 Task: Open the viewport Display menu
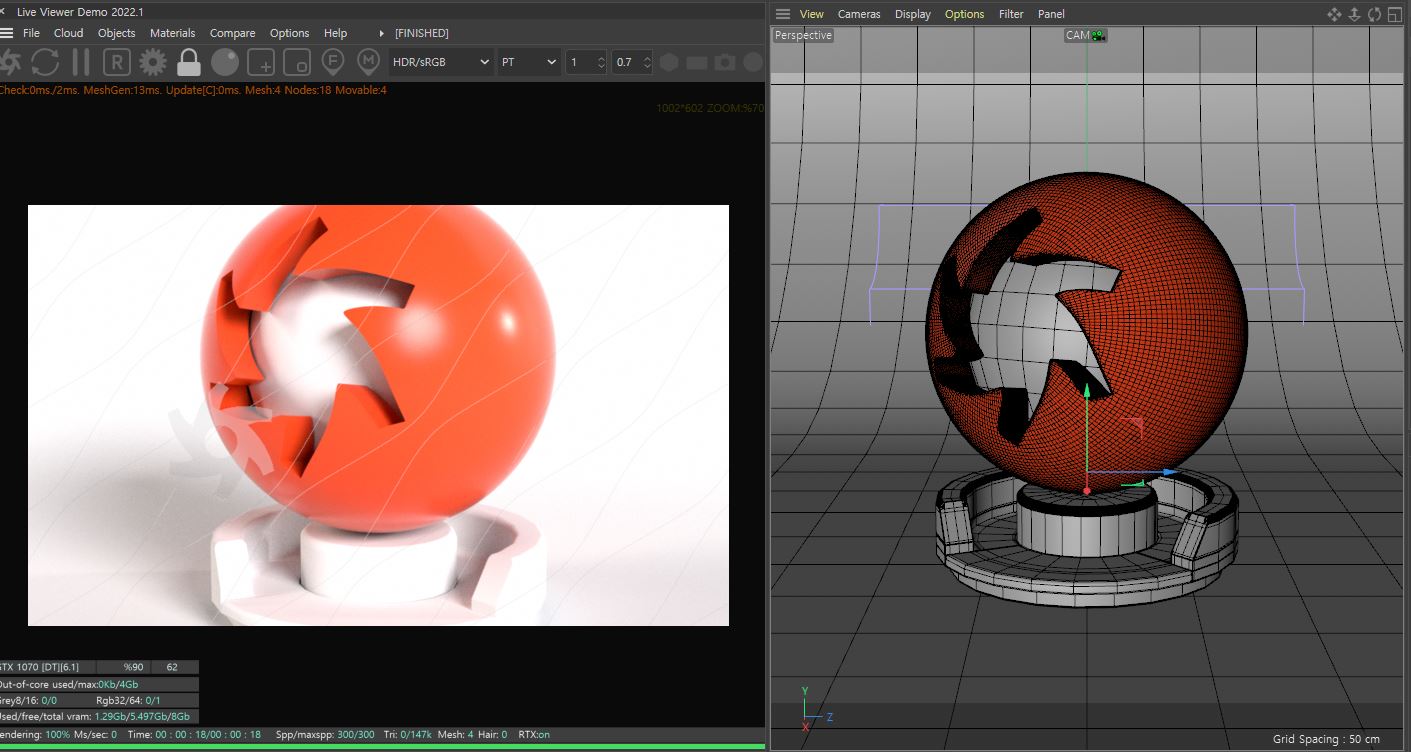913,14
